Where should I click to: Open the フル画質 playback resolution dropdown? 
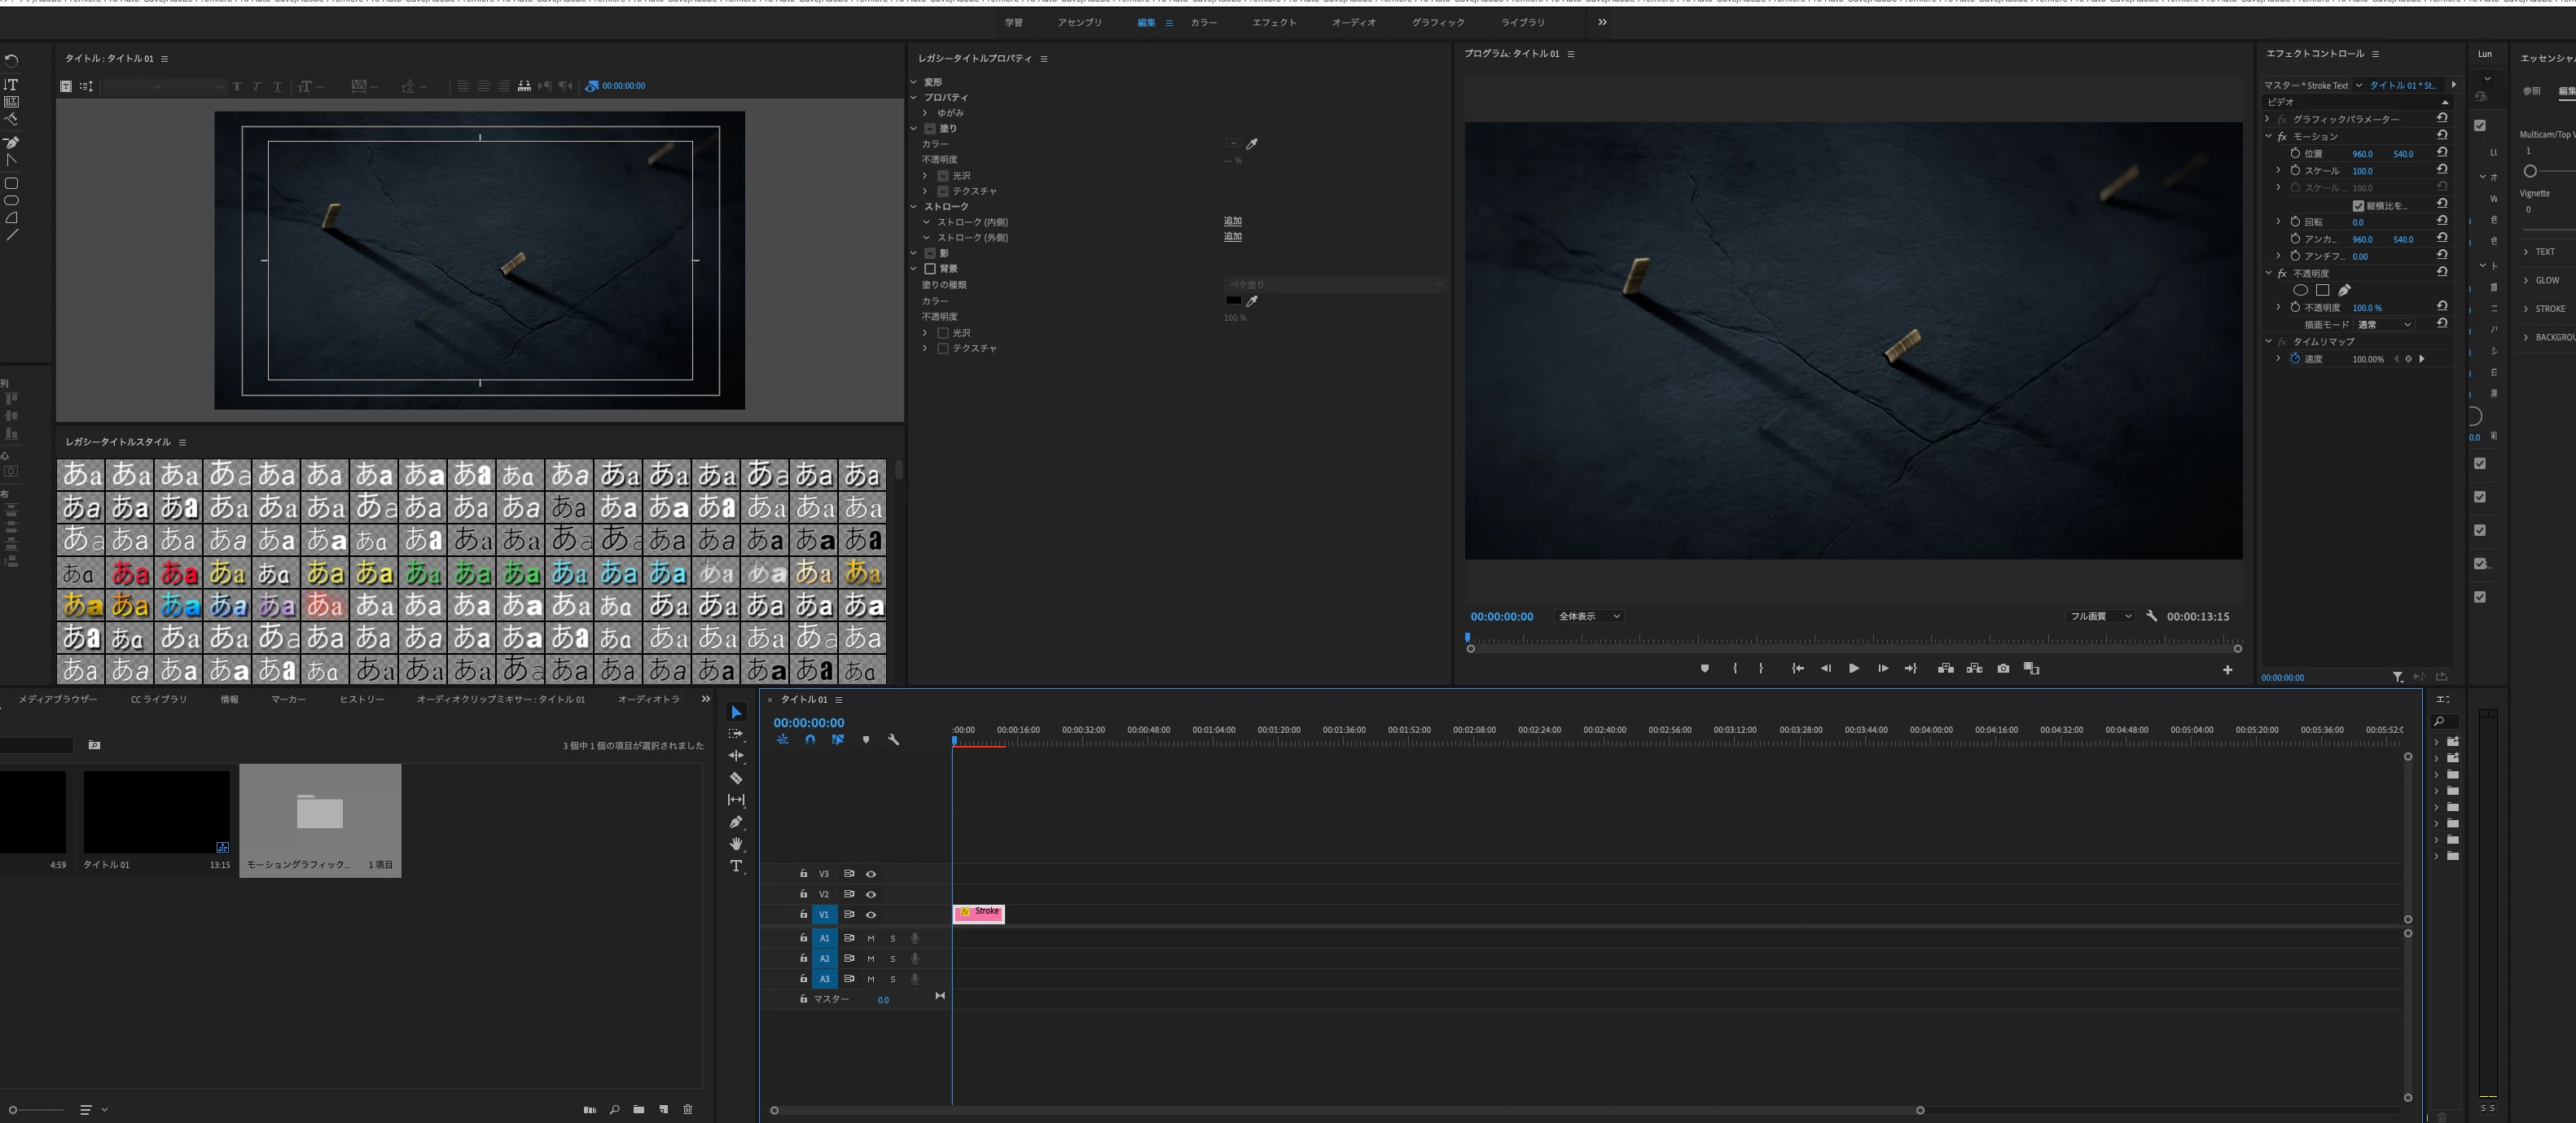click(x=2100, y=616)
